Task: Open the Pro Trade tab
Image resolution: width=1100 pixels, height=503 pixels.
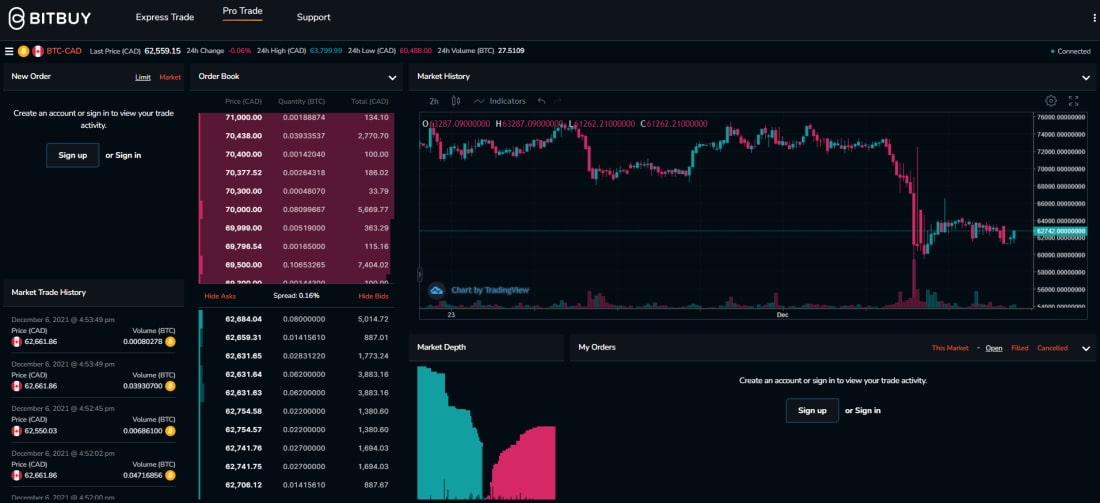Action: coord(243,11)
